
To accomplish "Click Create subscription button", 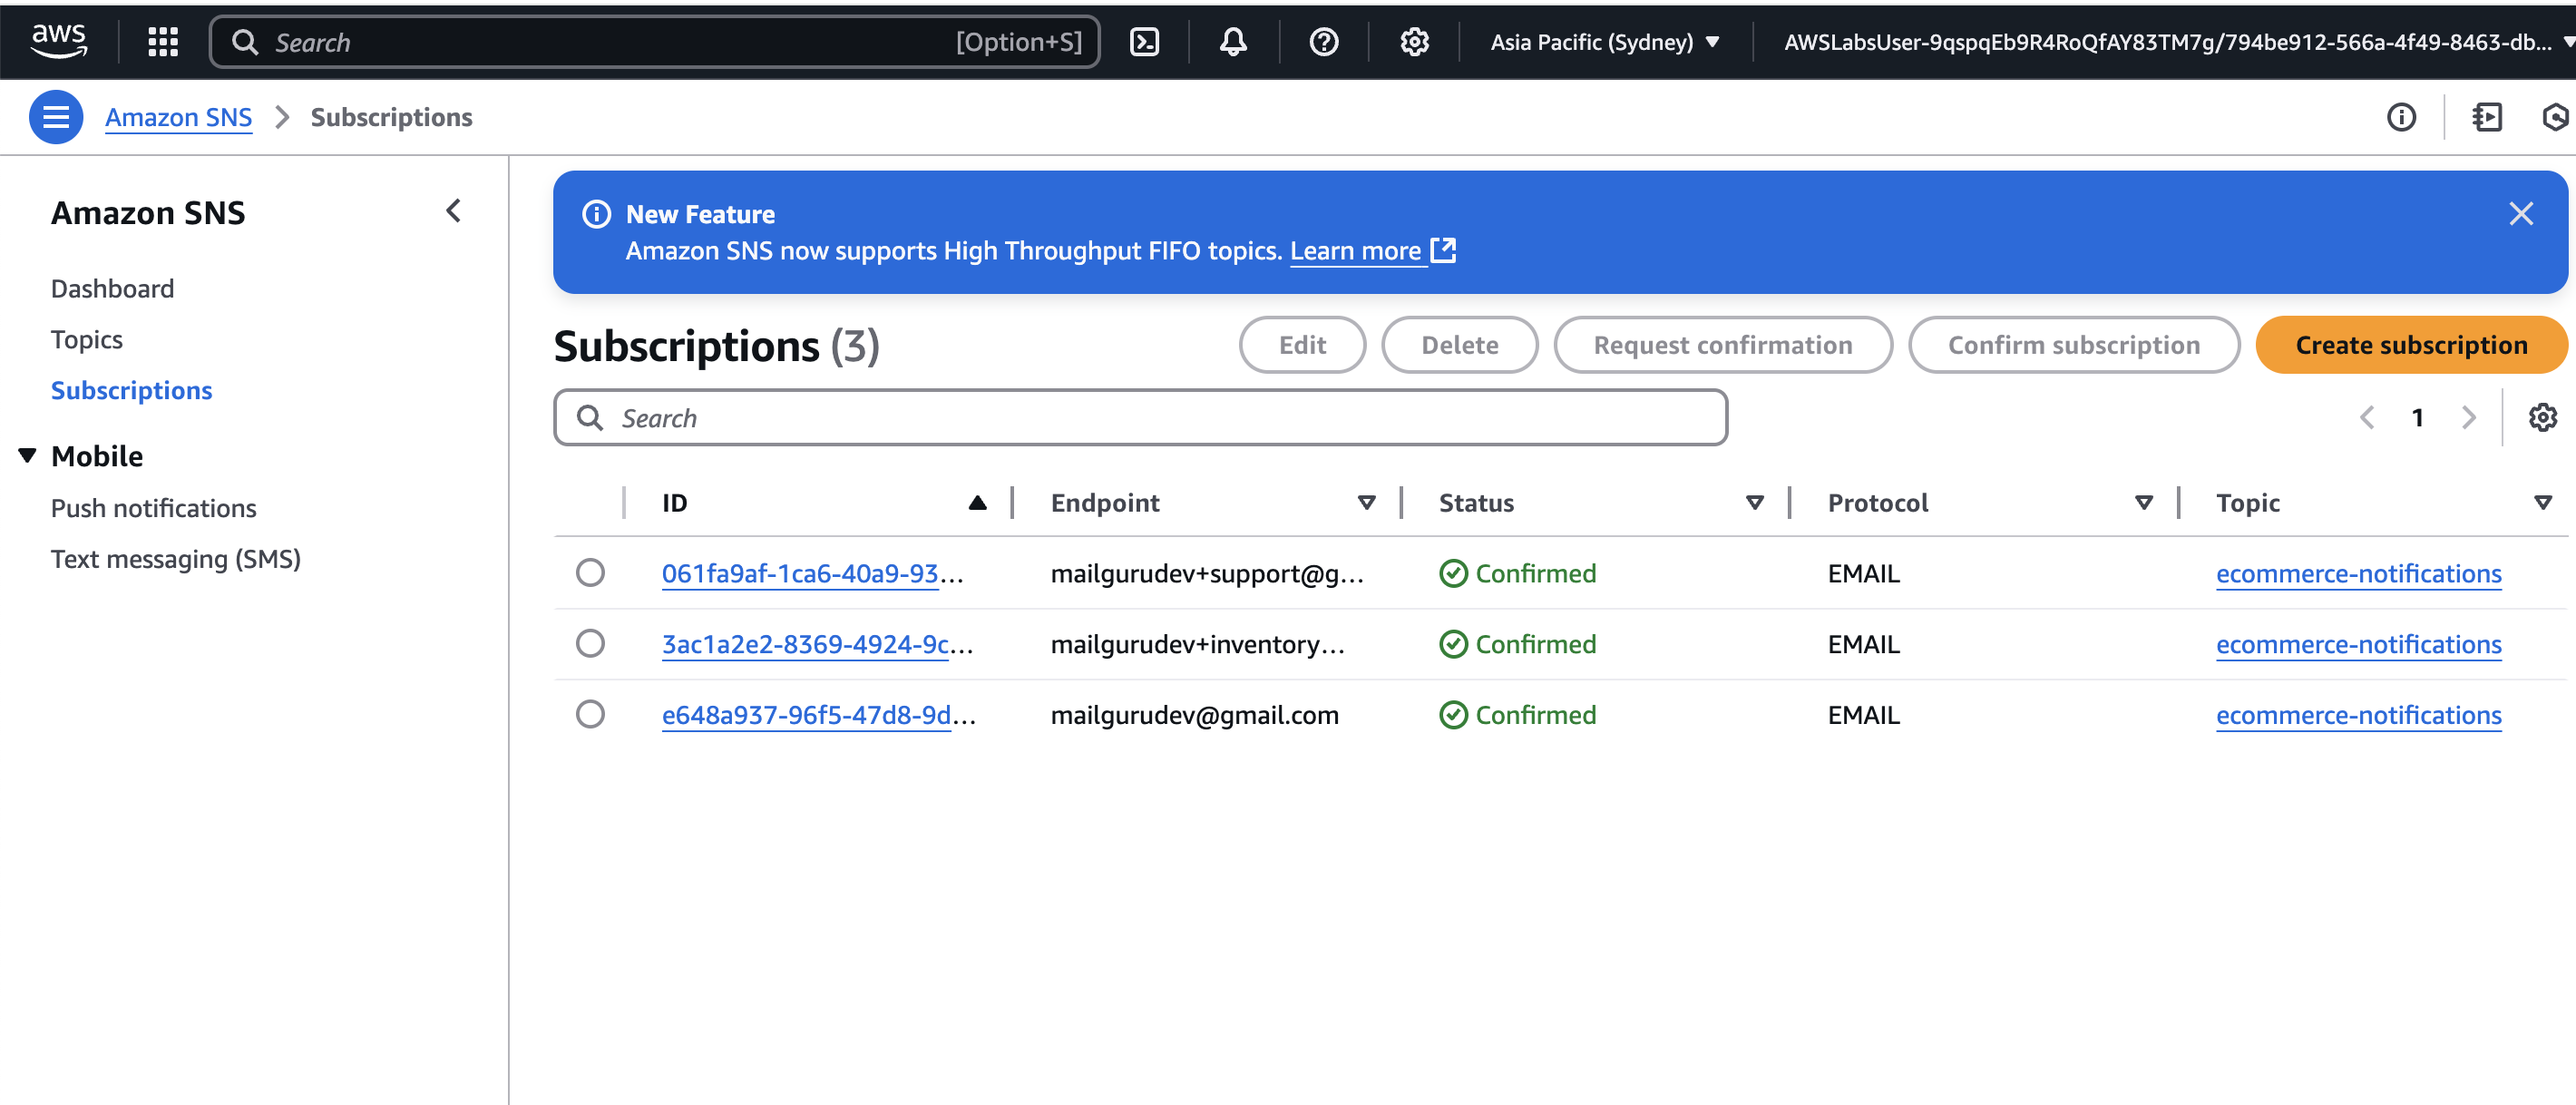I will click(x=2411, y=345).
